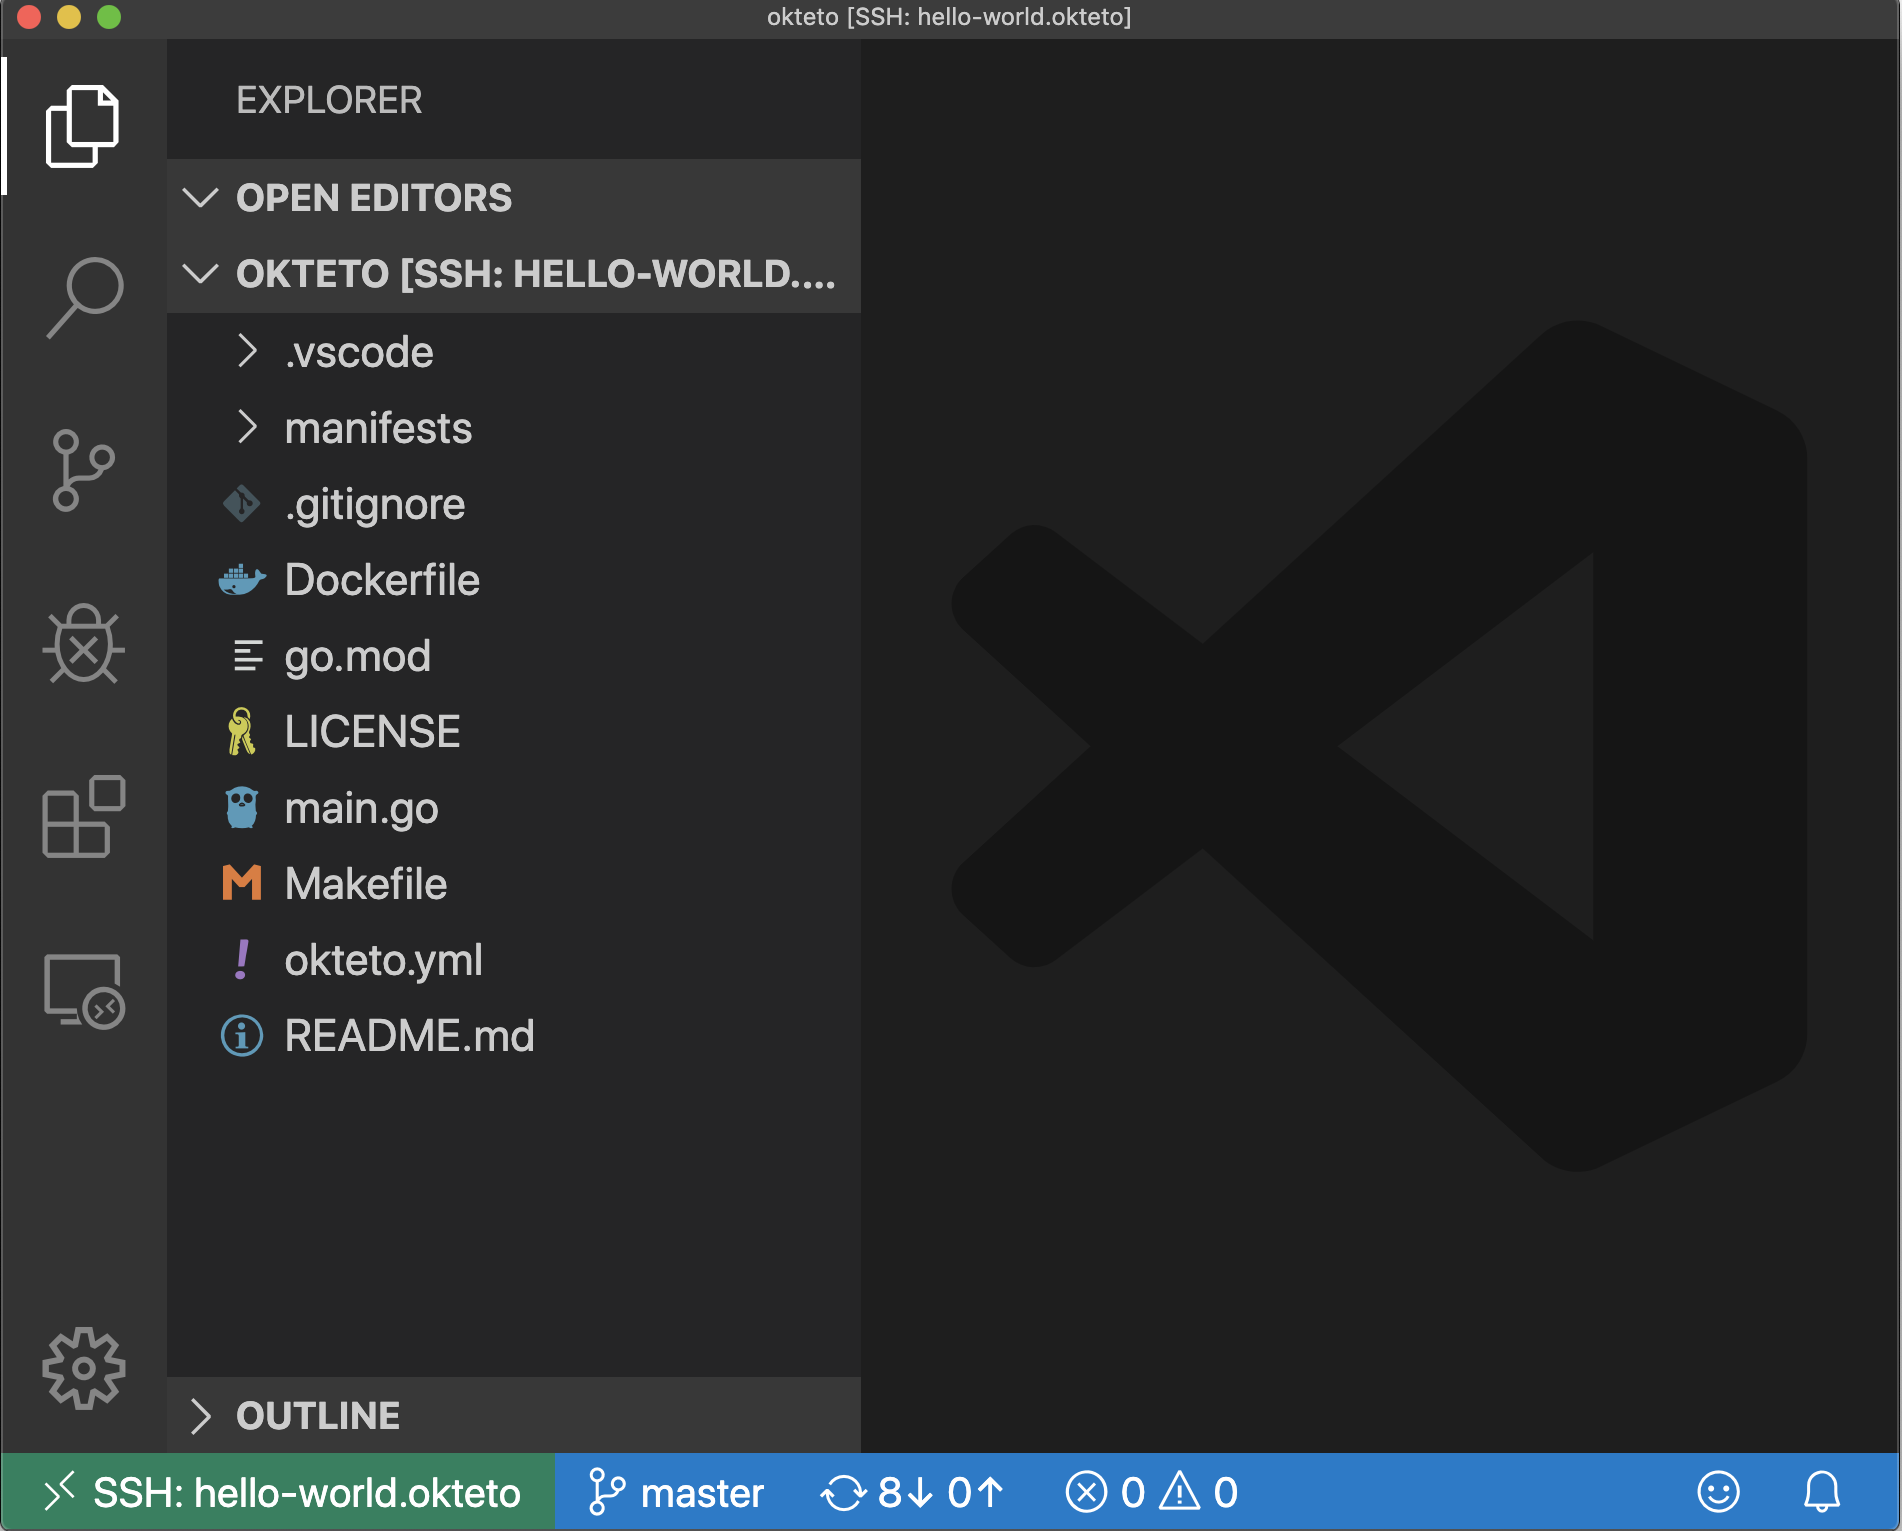This screenshot has height=1531, width=1902.
Task: Click the exclamation icon beside okteto.yml
Action: click(x=242, y=960)
